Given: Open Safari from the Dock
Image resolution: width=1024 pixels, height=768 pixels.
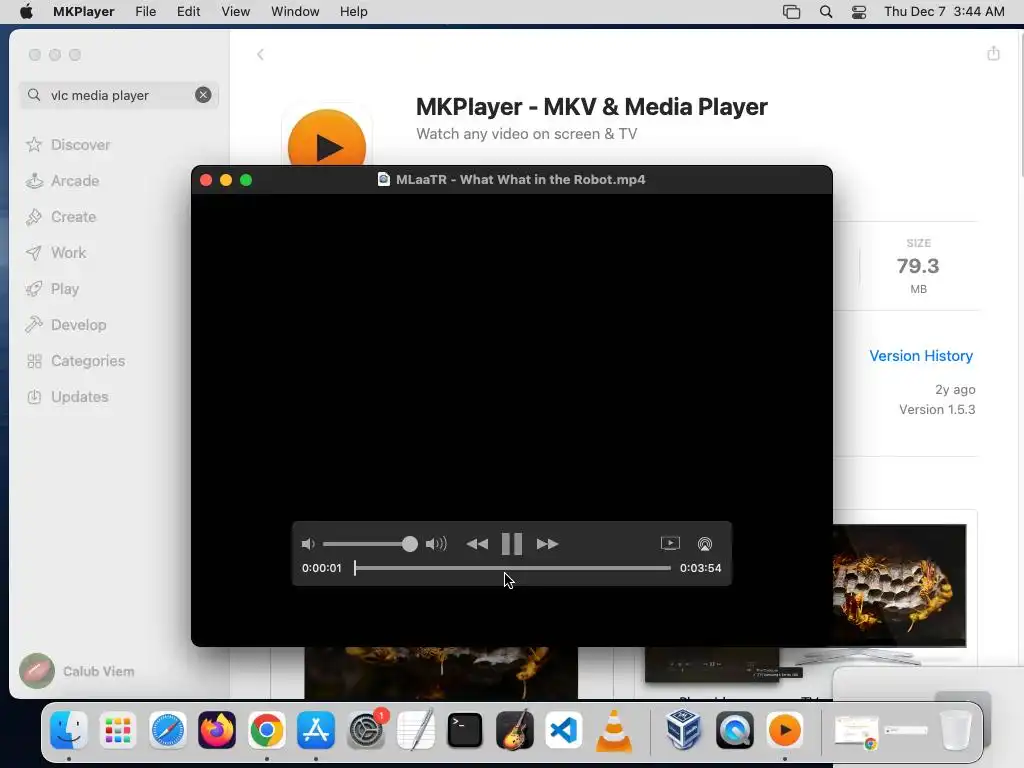Looking at the screenshot, I should tap(168, 730).
